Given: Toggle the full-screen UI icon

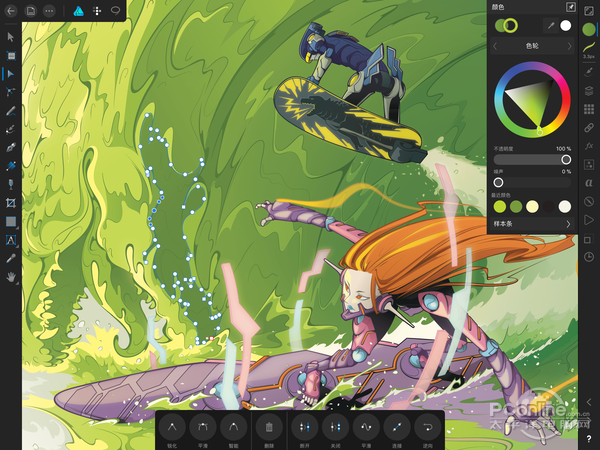Looking at the screenshot, I should (x=589, y=11).
